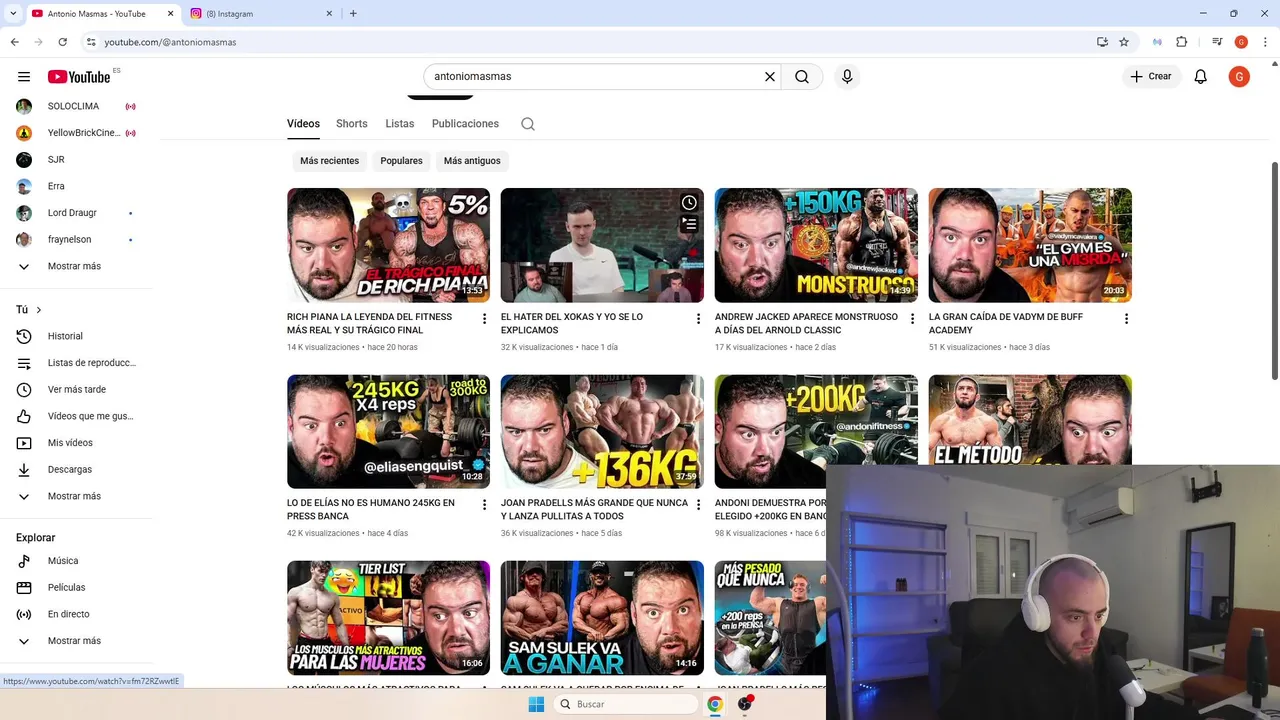Screen dimensions: 1280x720
Task: Play the RICH PIANA video thumbnail
Action: (388, 245)
